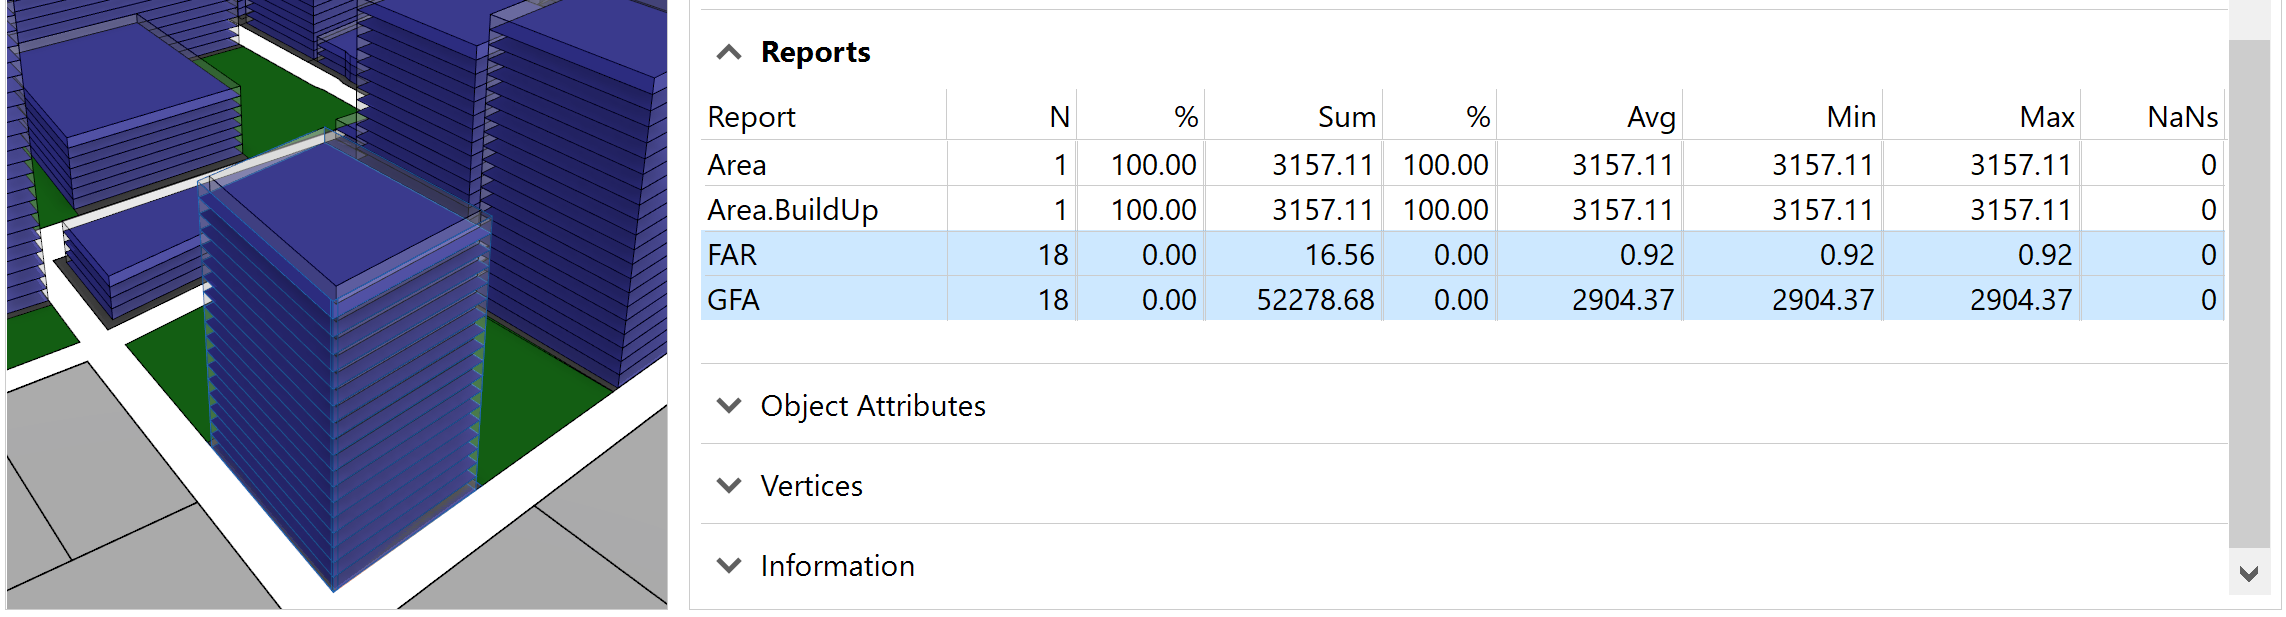The image size is (2286, 617).
Task: Select the Area.BuildUp report row
Action: coord(792,210)
